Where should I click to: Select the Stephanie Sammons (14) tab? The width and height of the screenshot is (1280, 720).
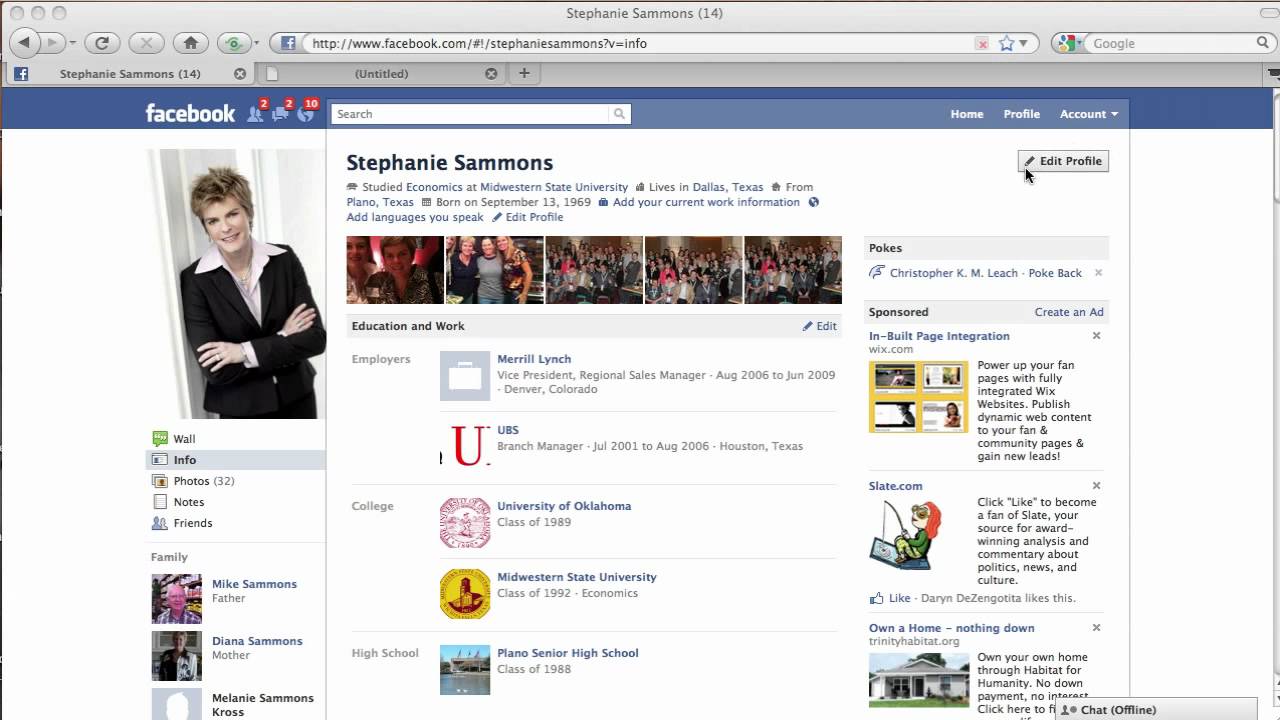point(129,74)
